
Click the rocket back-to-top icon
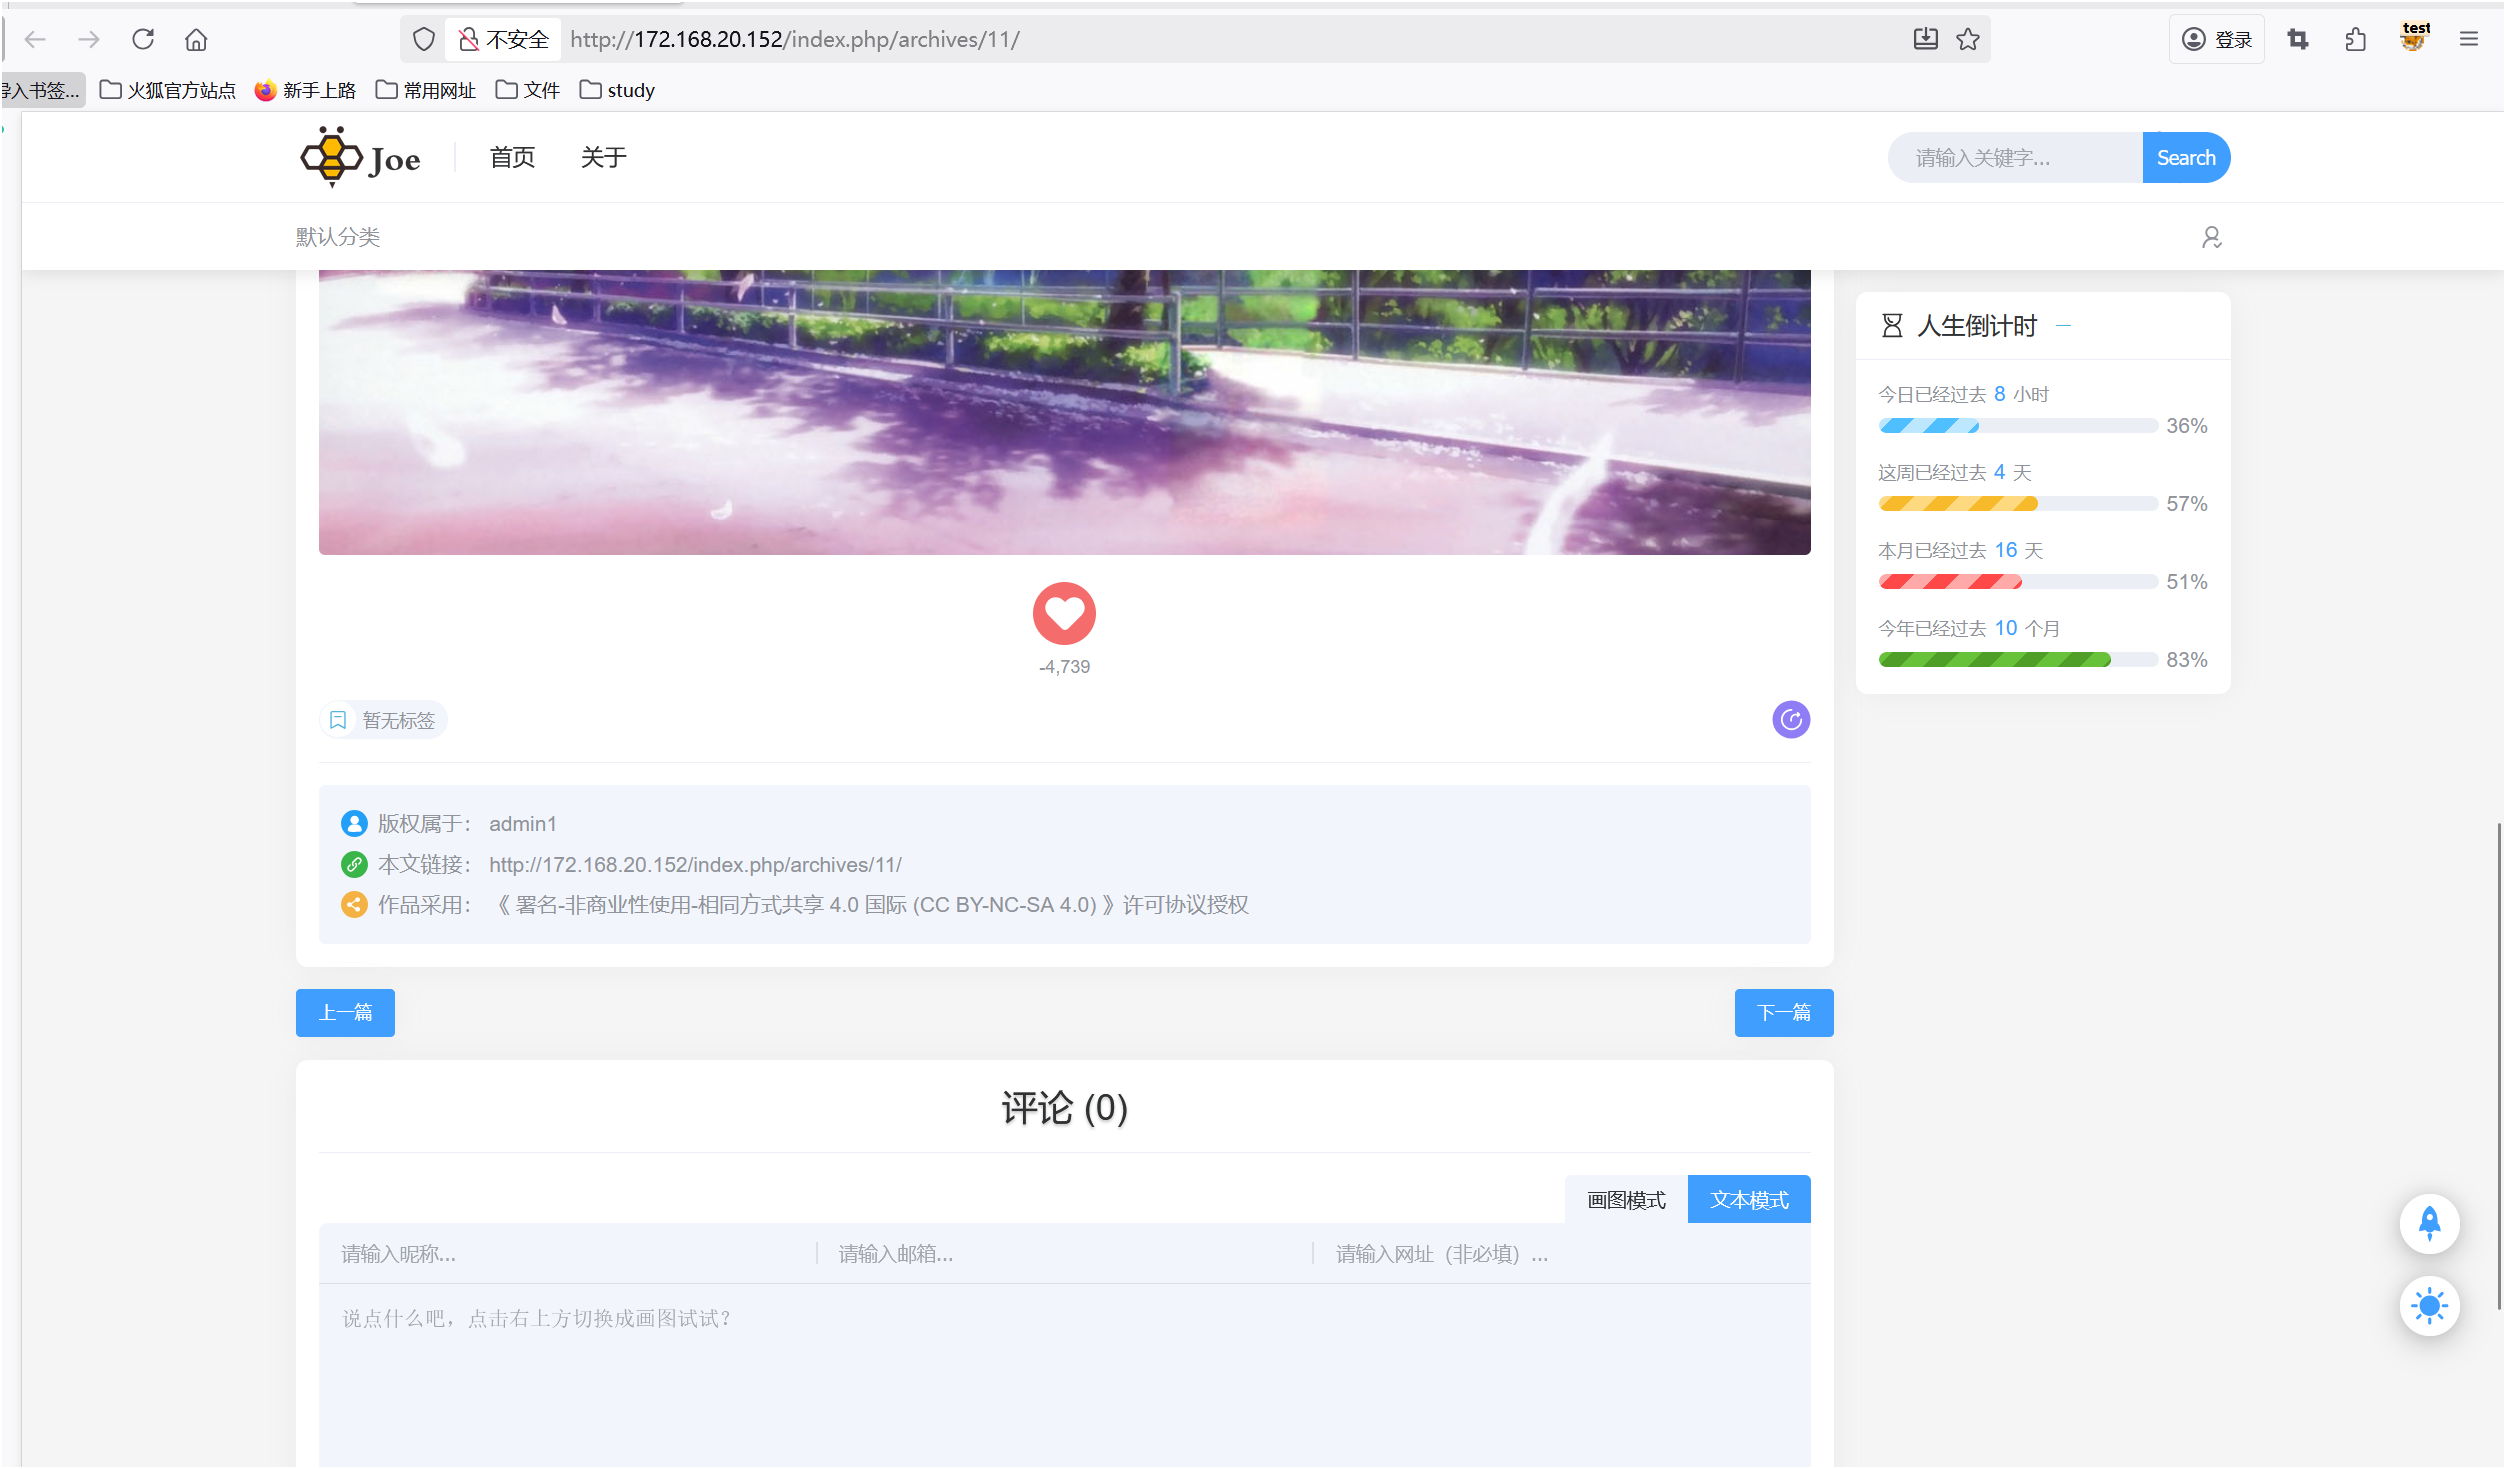[2429, 1223]
